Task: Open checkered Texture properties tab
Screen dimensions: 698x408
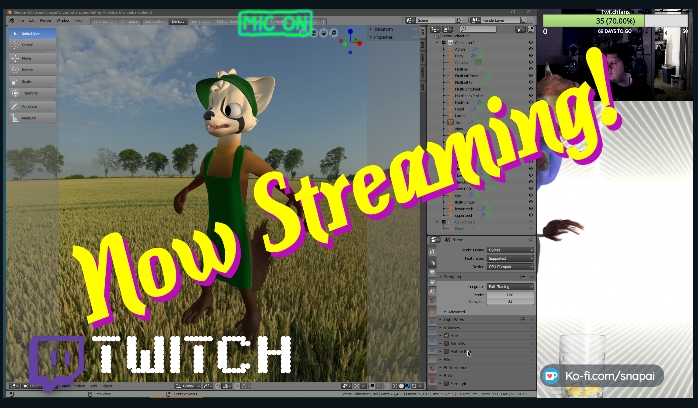Action: pos(432,380)
